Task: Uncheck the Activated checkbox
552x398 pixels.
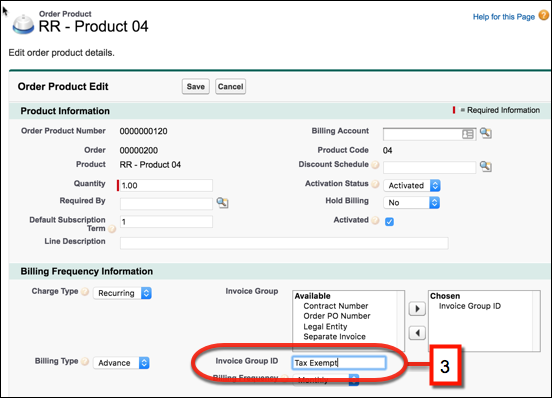Action: click(389, 222)
